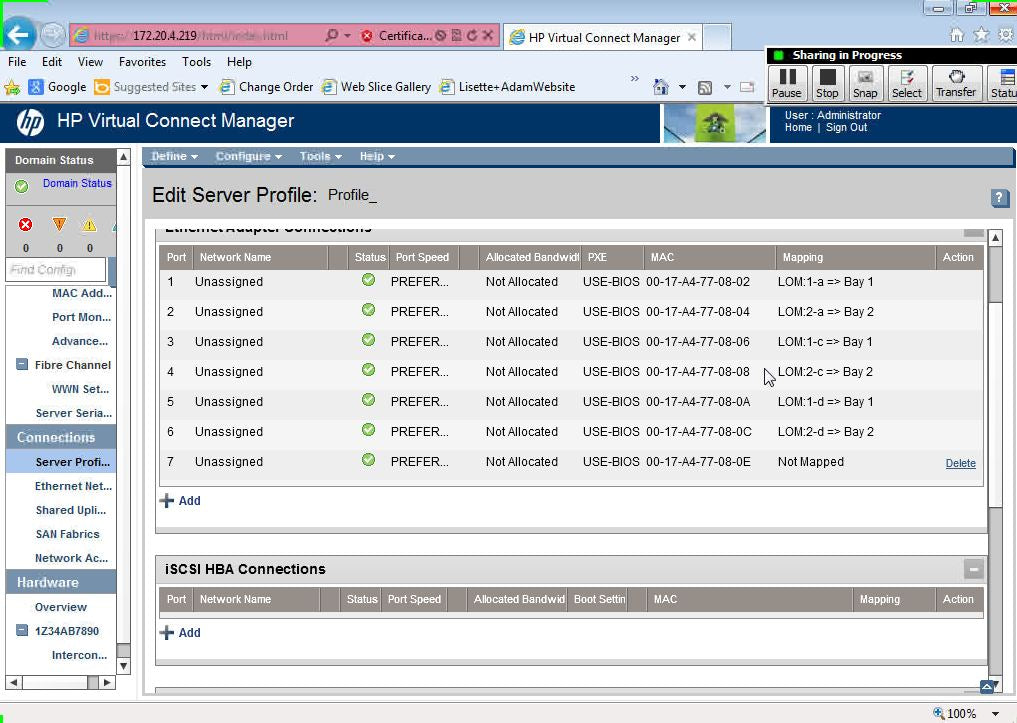Open the RSS feeds icon
Viewport: 1017px width, 723px height.
click(705, 87)
